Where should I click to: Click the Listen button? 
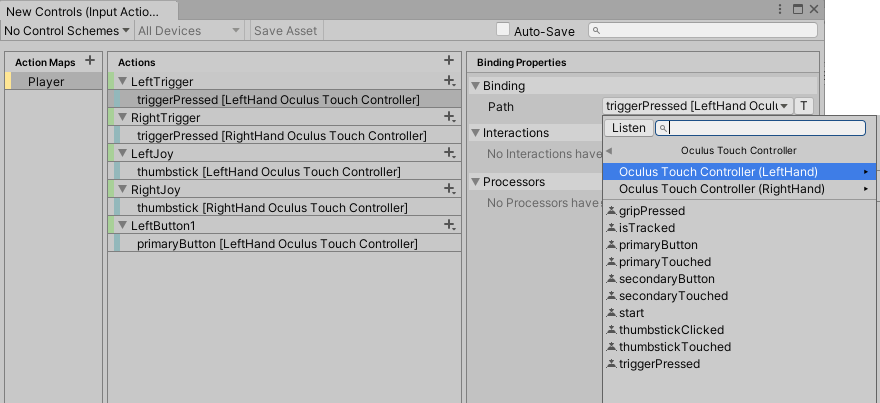(x=628, y=128)
